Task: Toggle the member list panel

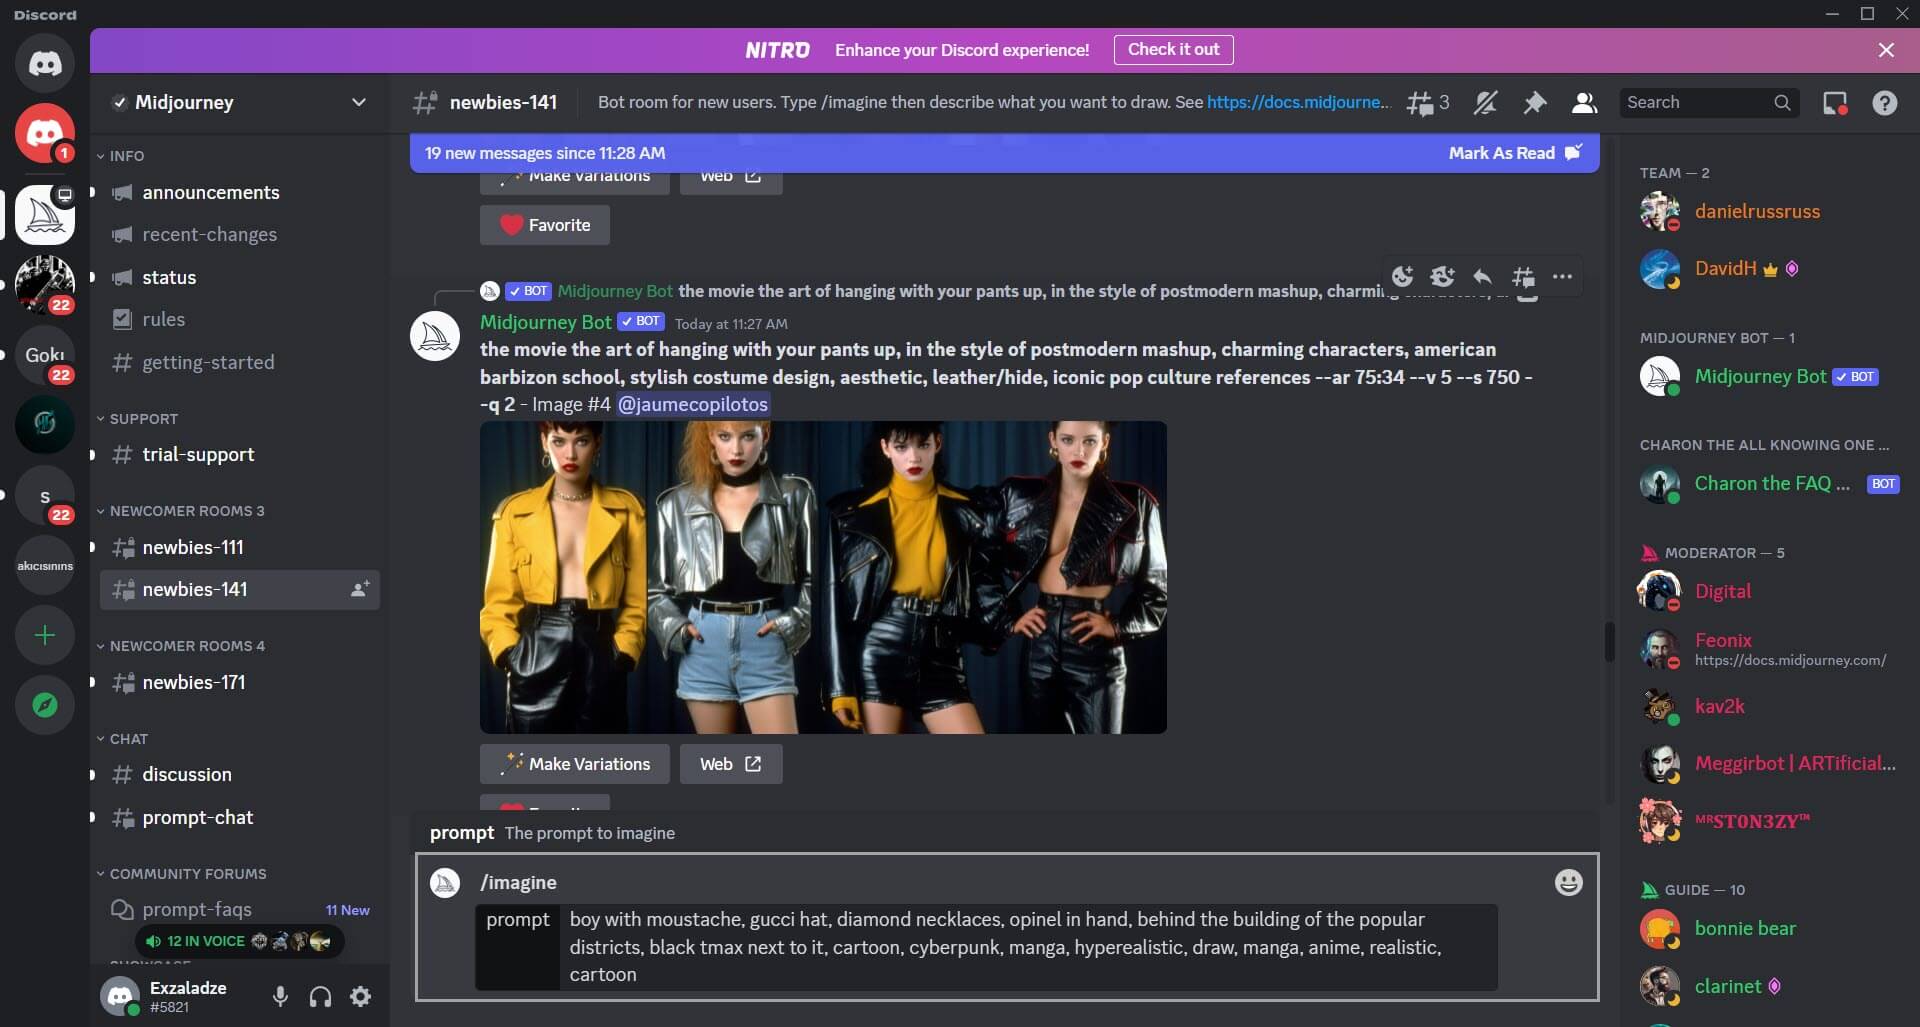Action: [1584, 102]
